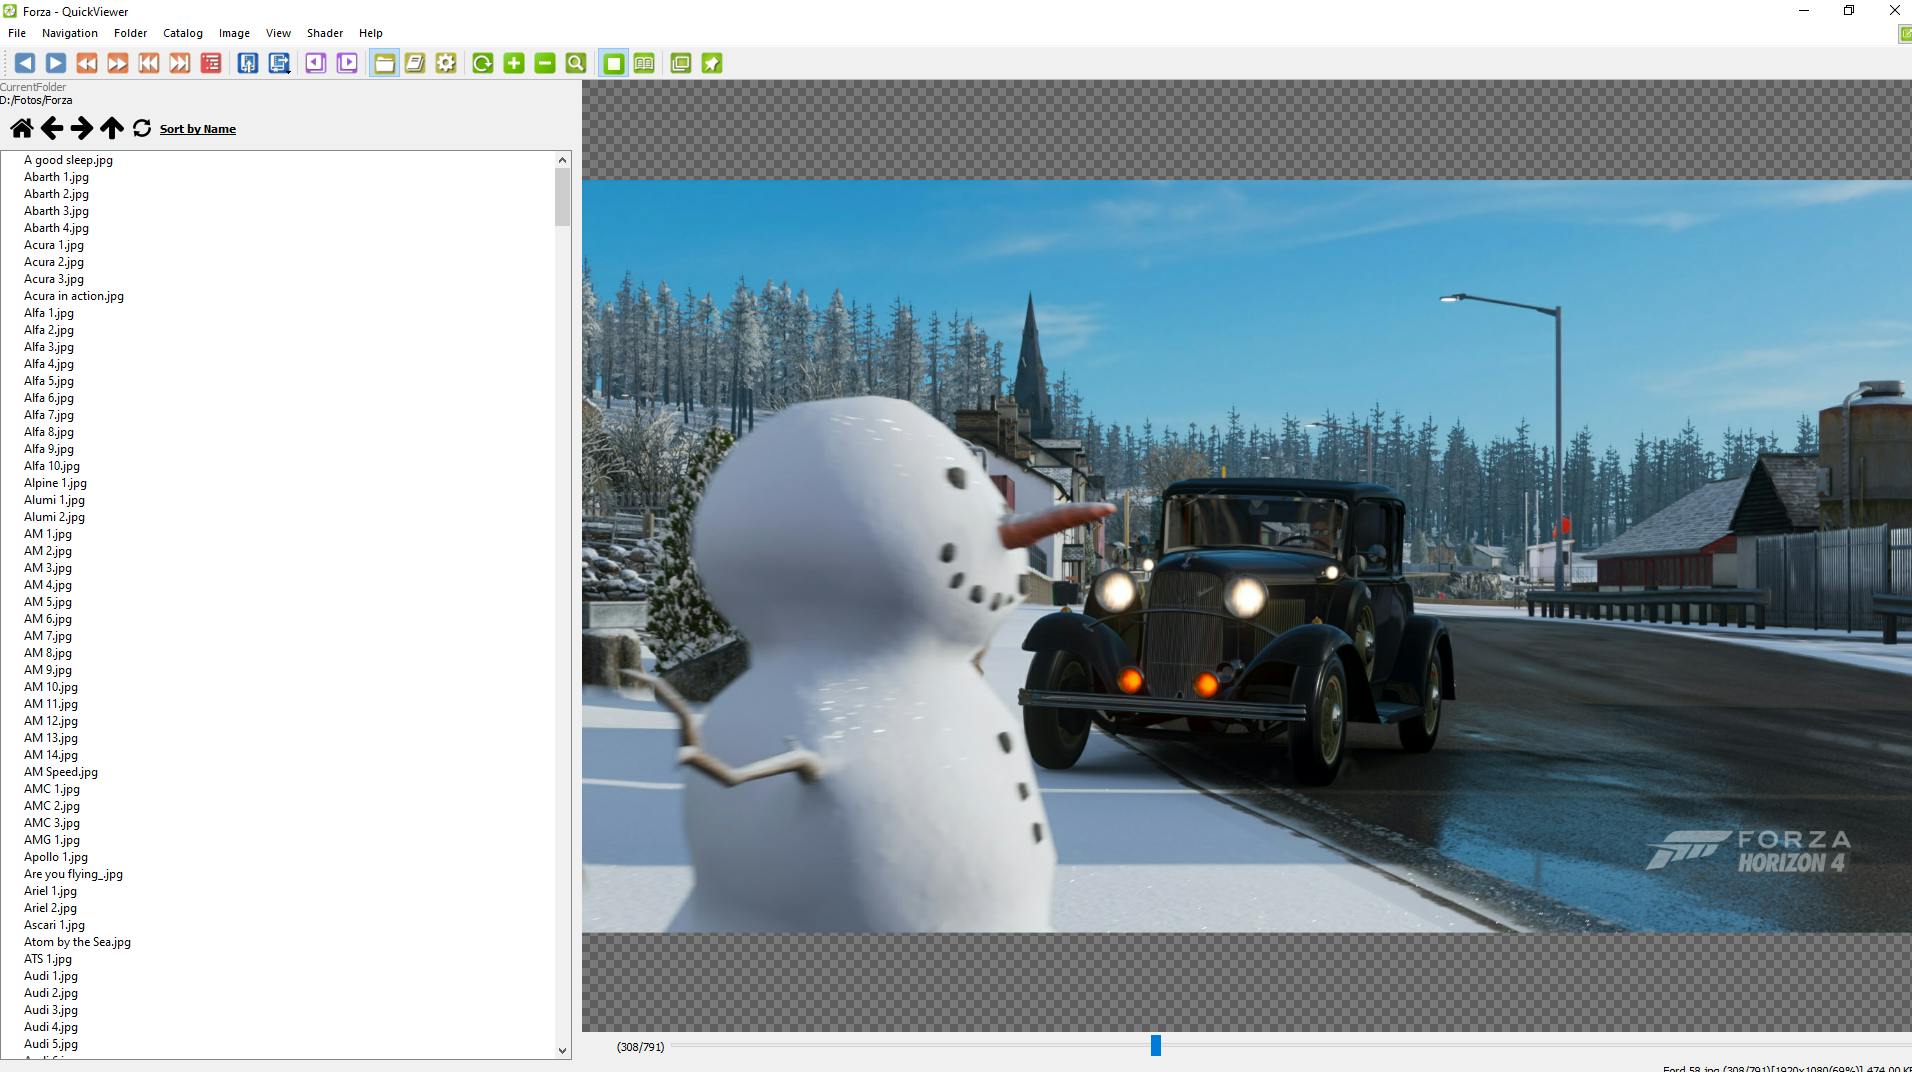Click the page counter '(308/791)'
The image size is (1912, 1072).
(640, 1047)
